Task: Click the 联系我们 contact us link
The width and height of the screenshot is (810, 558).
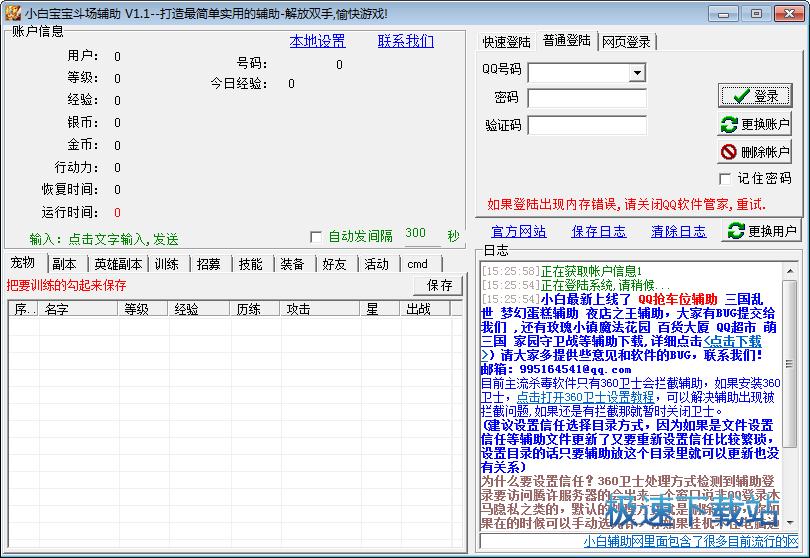Action: [405, 41]
